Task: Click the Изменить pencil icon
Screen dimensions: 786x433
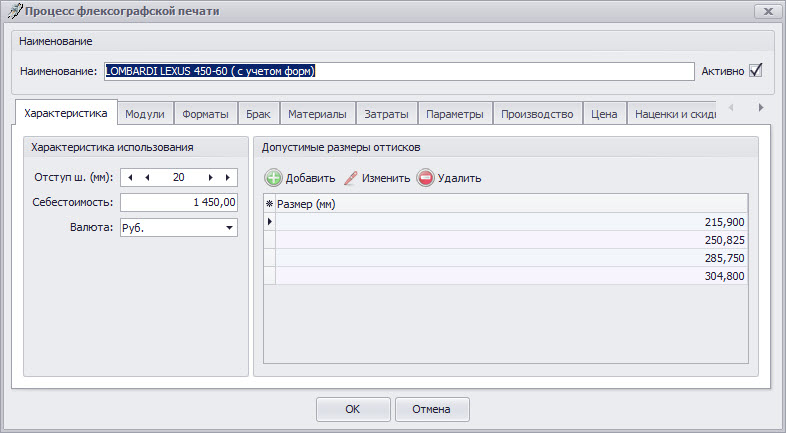Action: pos(351,178)
